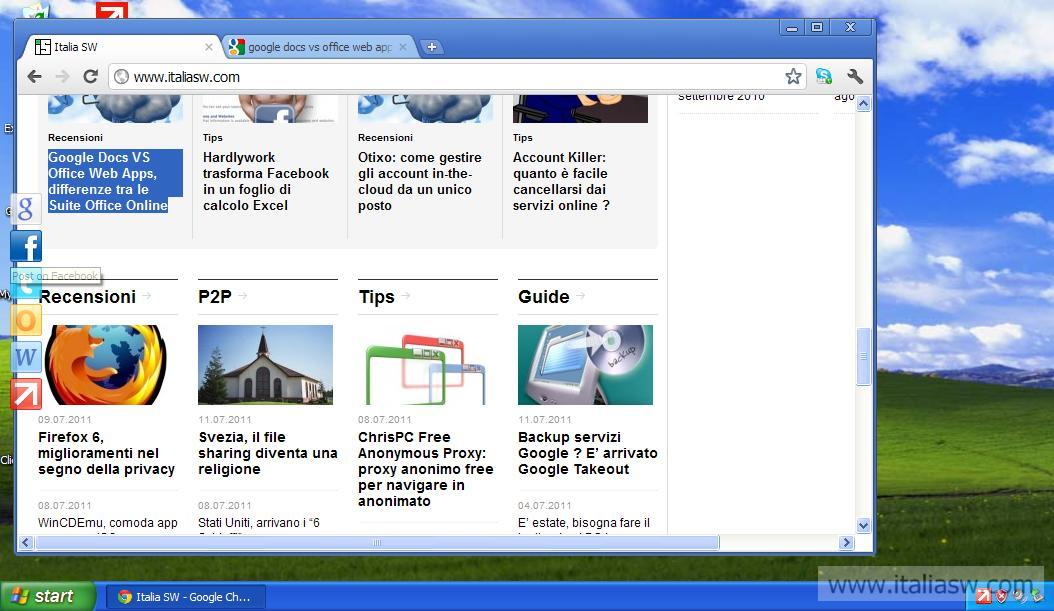Screen dimensions: 1054x611
Task: Open the Tips section heading
Action: 376,297
